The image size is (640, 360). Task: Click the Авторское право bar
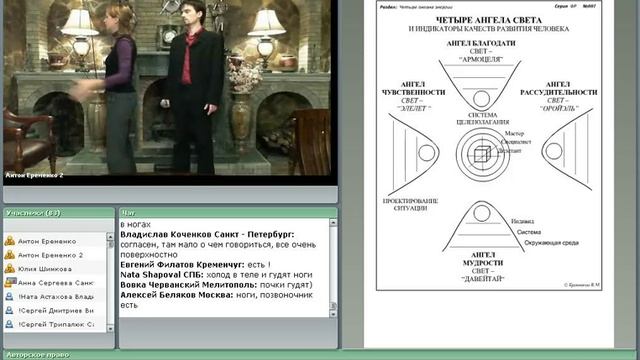(320, 355)
